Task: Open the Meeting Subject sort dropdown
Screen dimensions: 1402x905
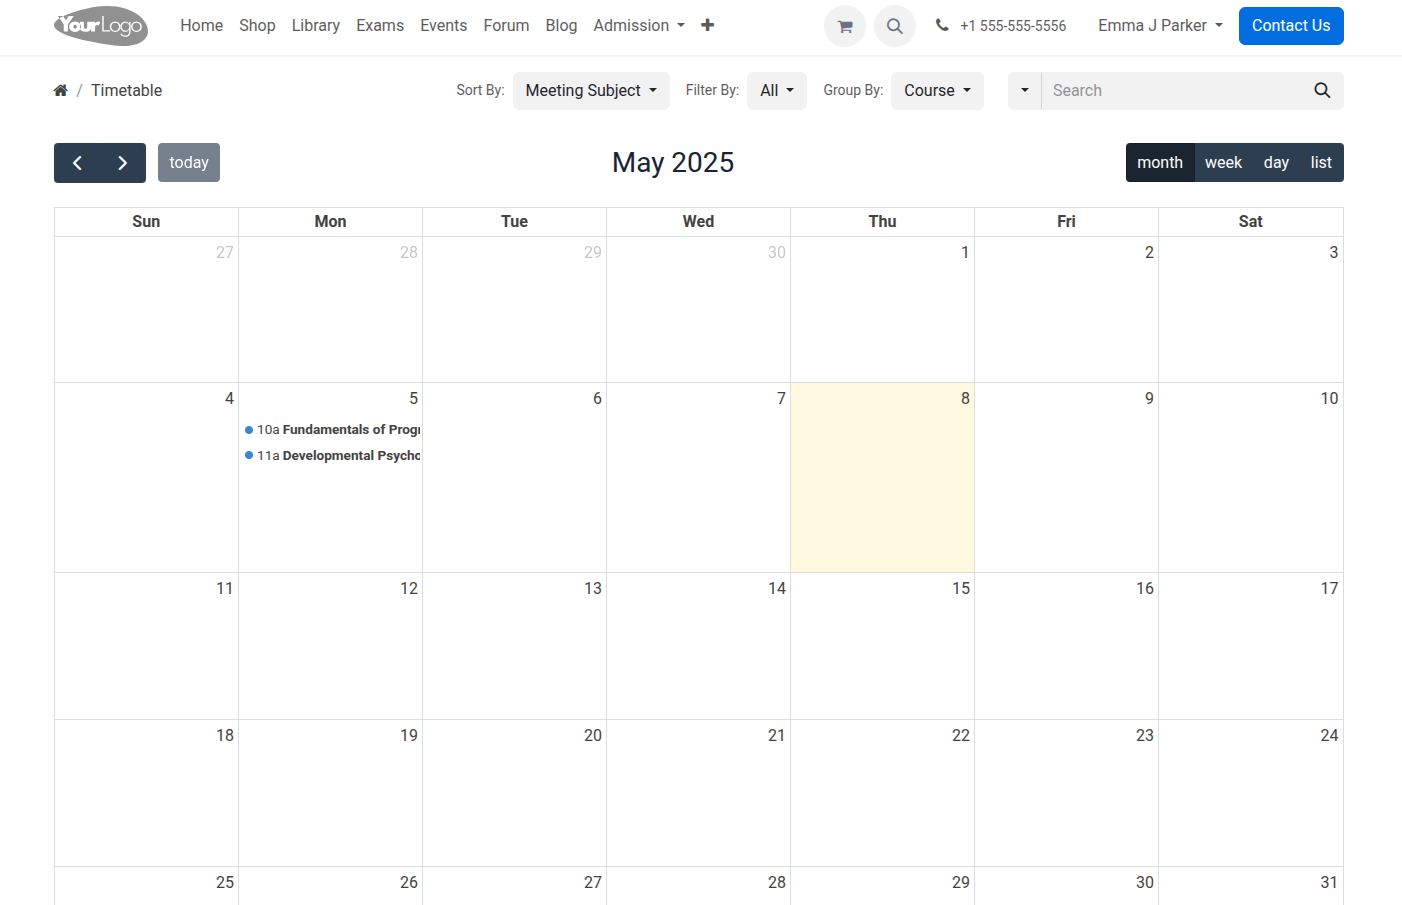Action: (x=591, y=90)
